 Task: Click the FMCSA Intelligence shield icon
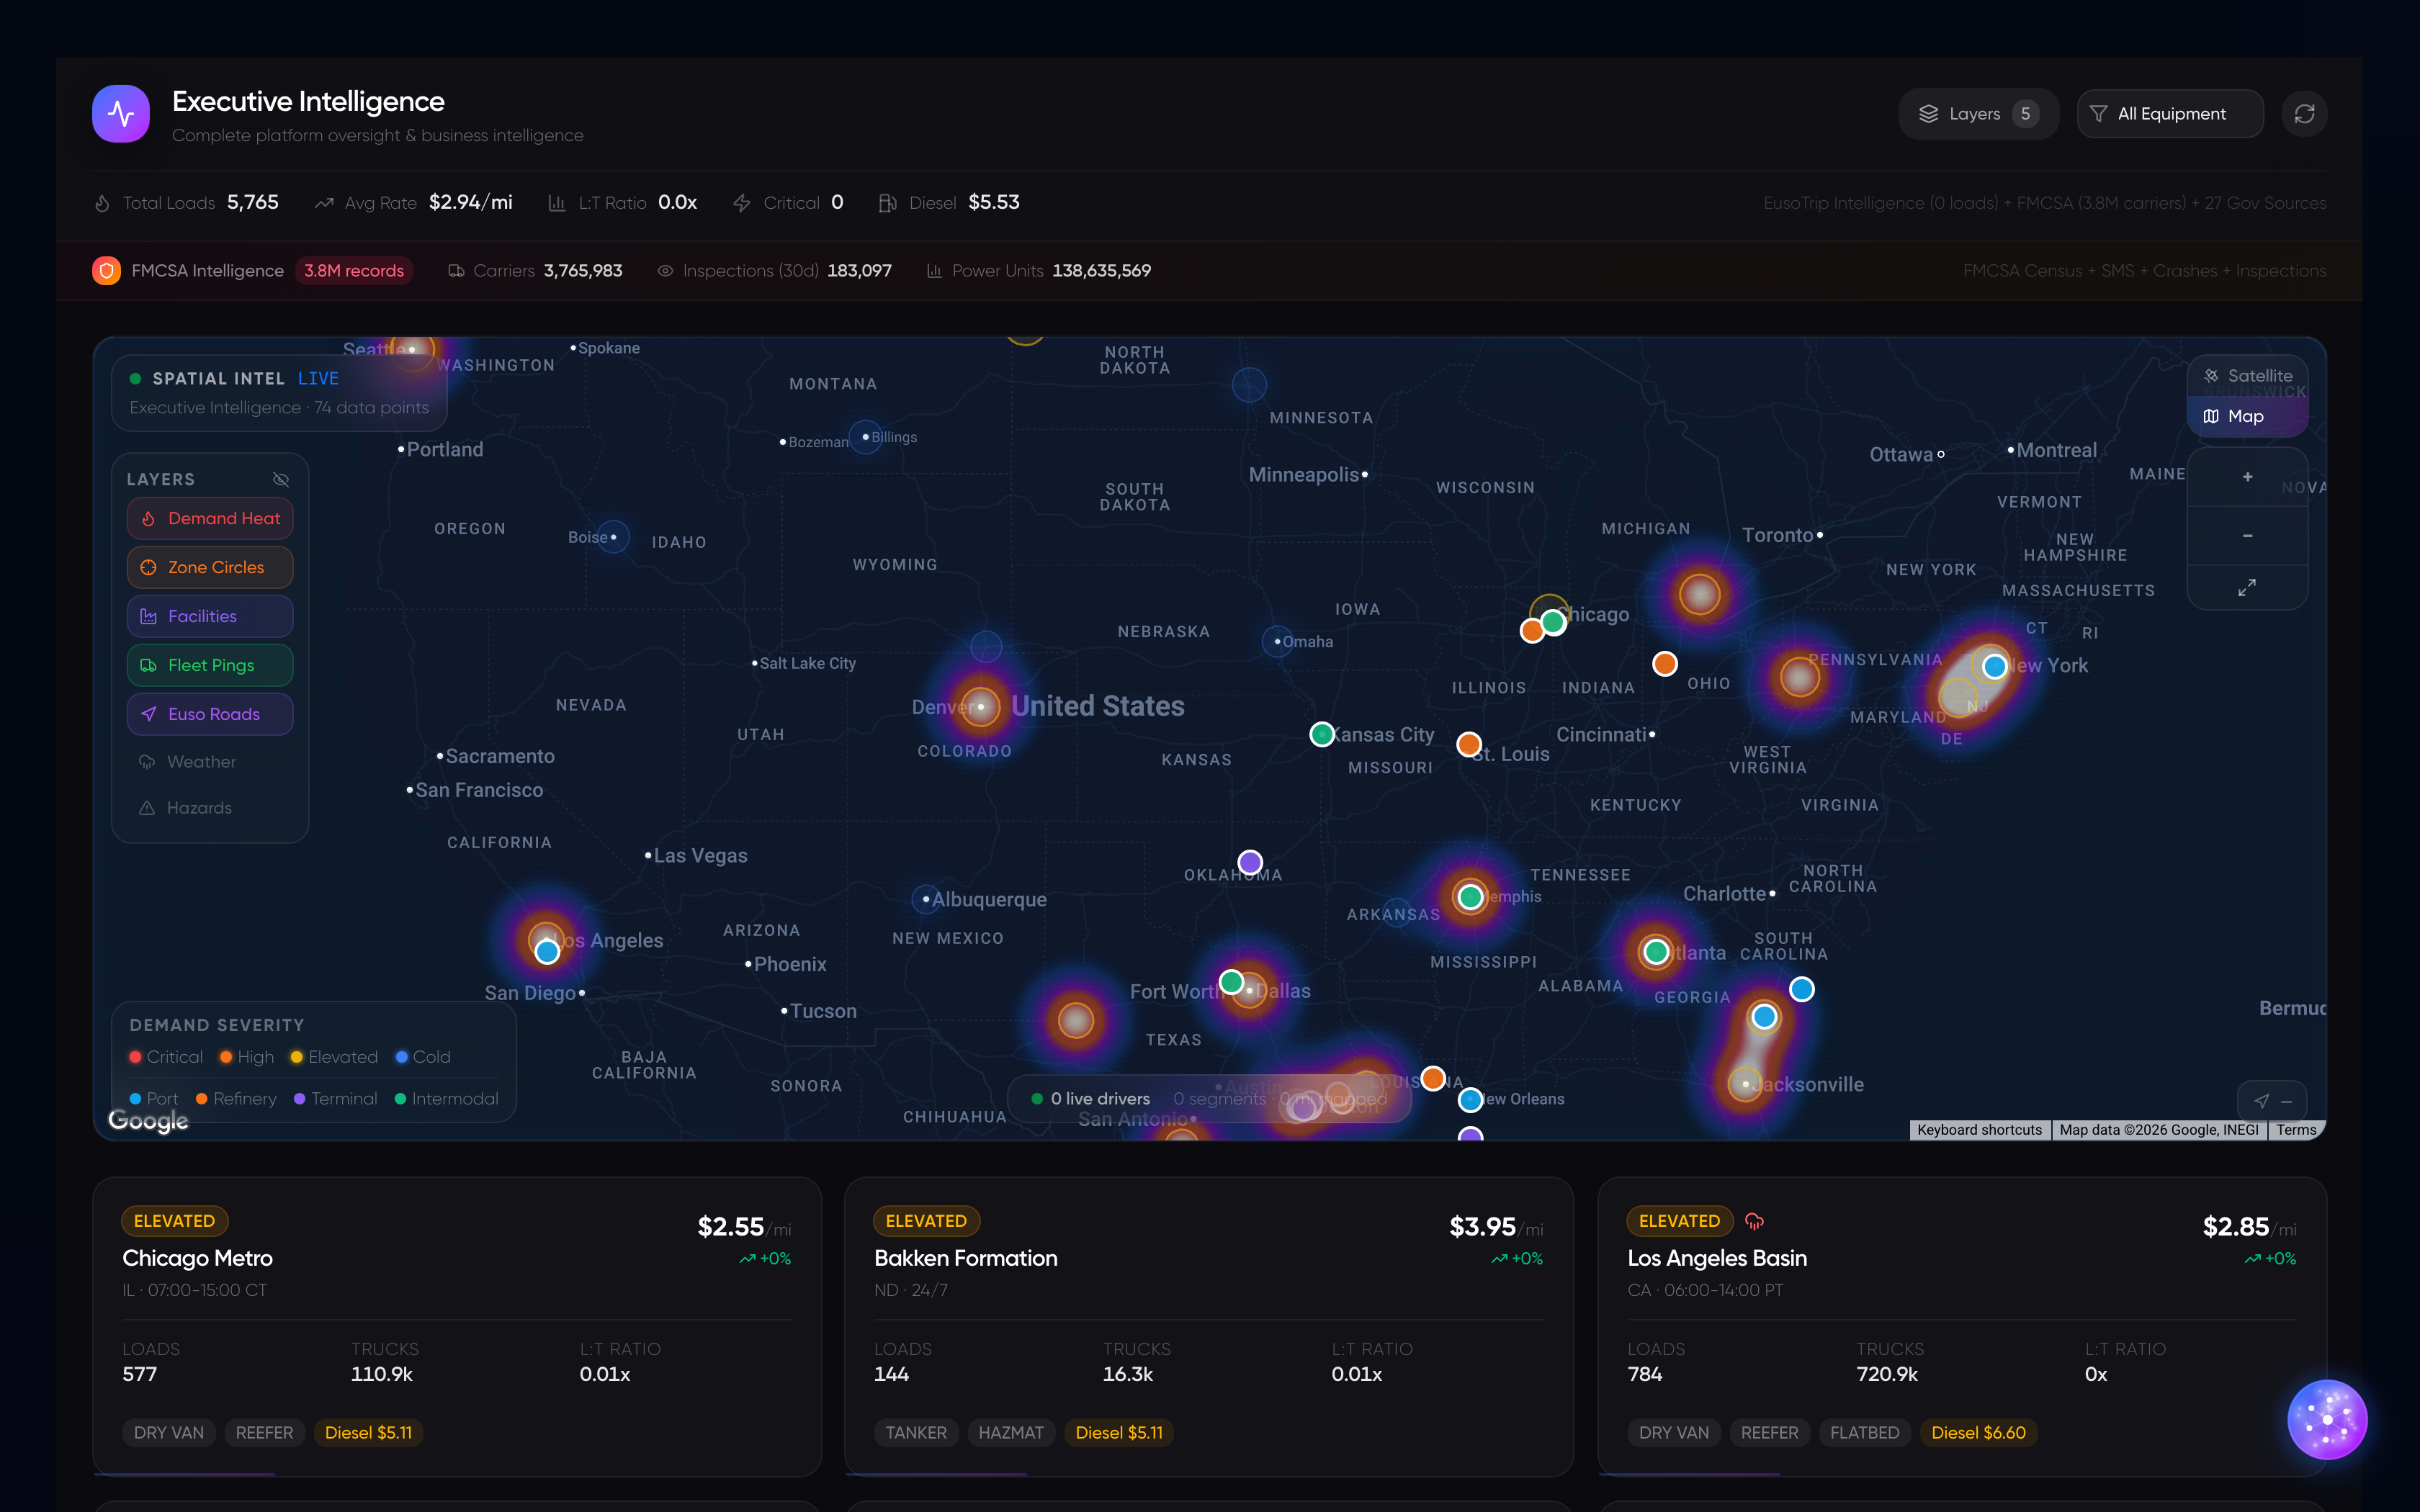point(107,271)
